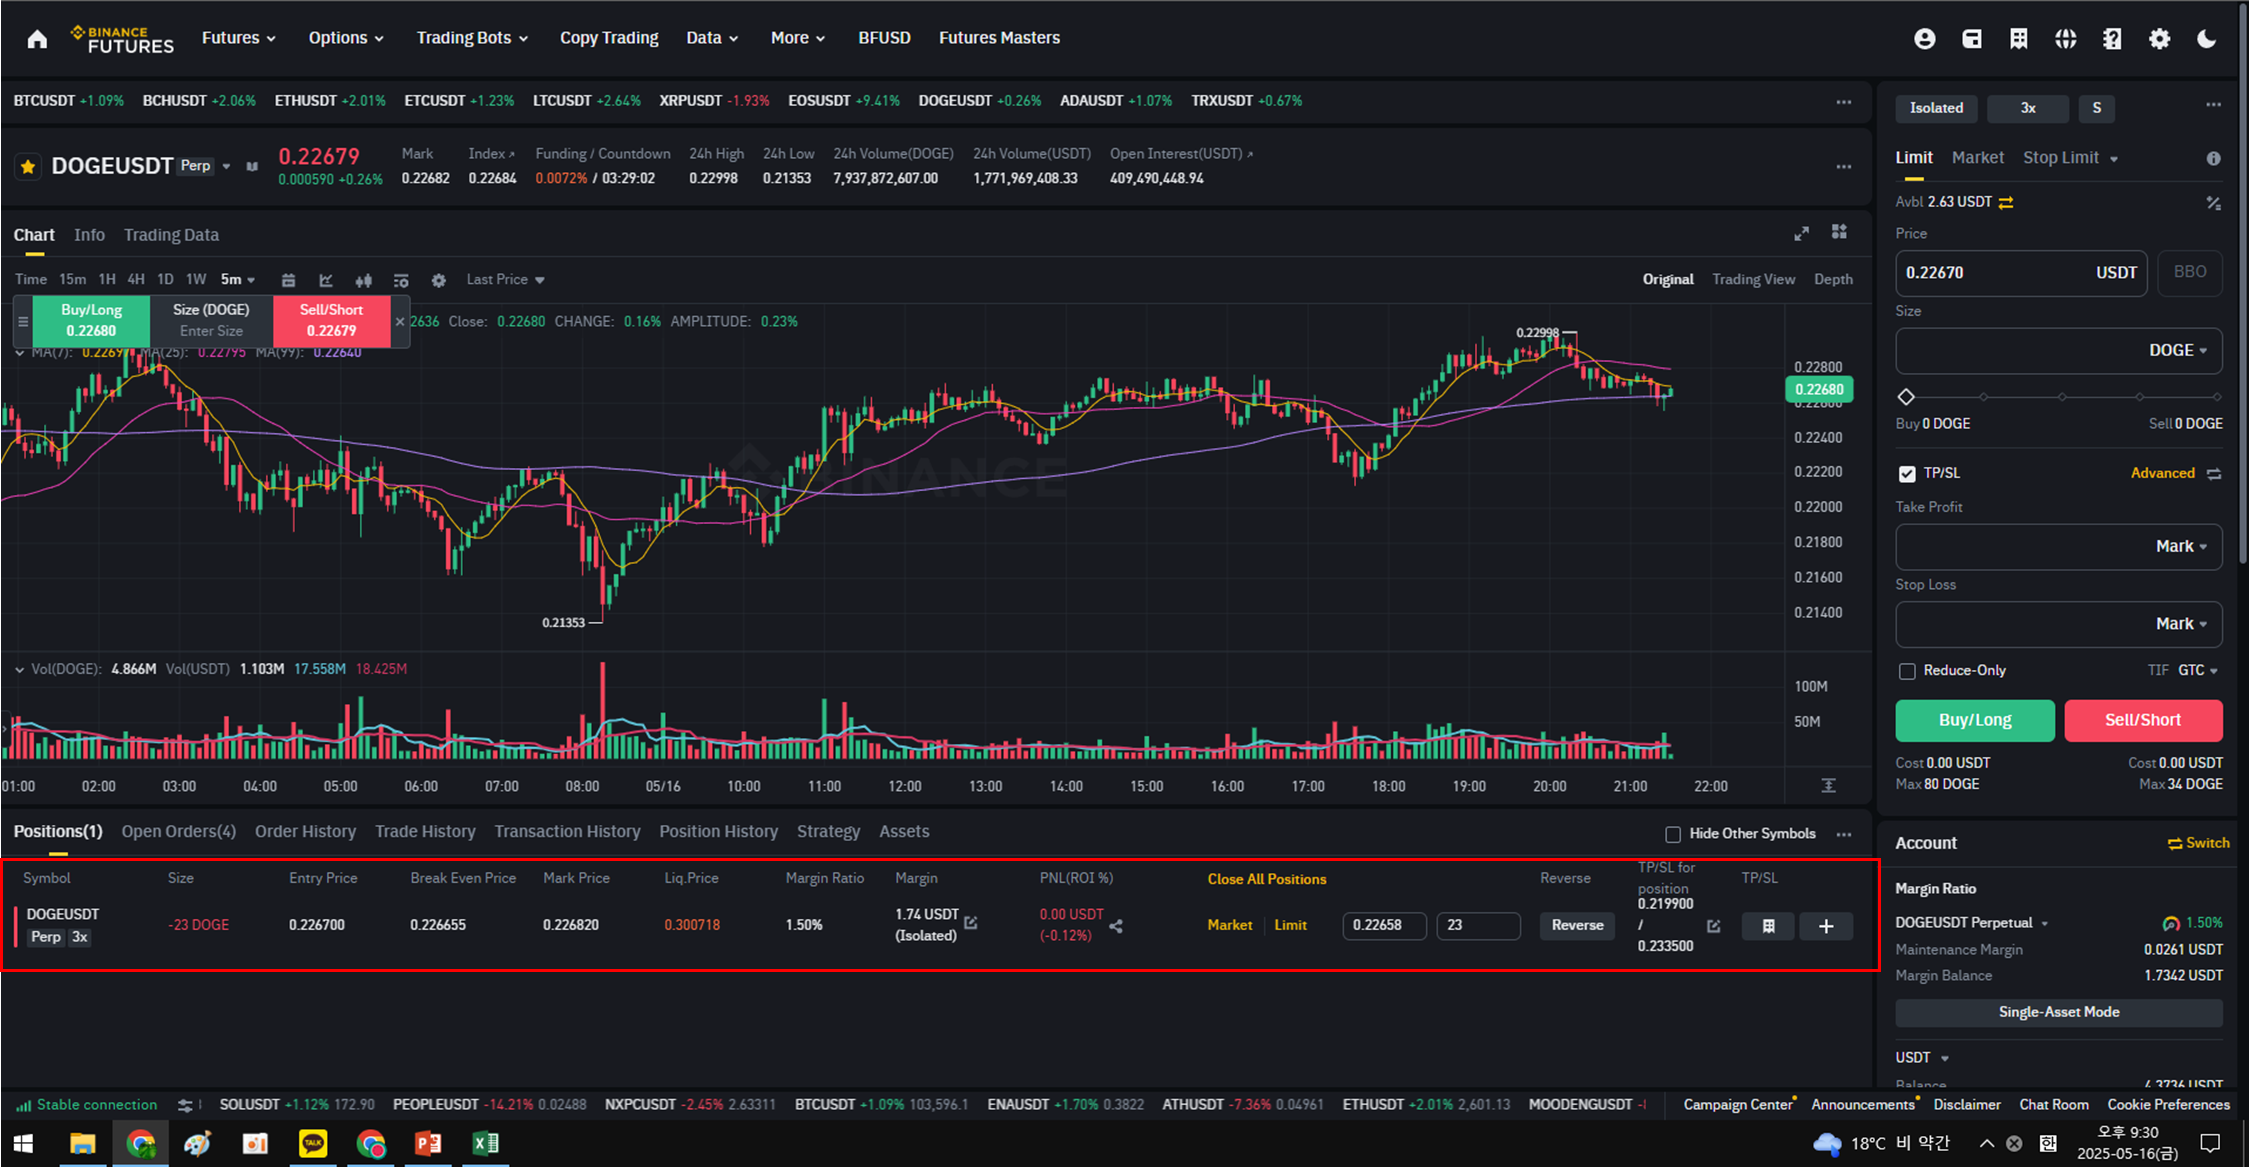Change size unit DOGE dropdown

[2178, 351]
